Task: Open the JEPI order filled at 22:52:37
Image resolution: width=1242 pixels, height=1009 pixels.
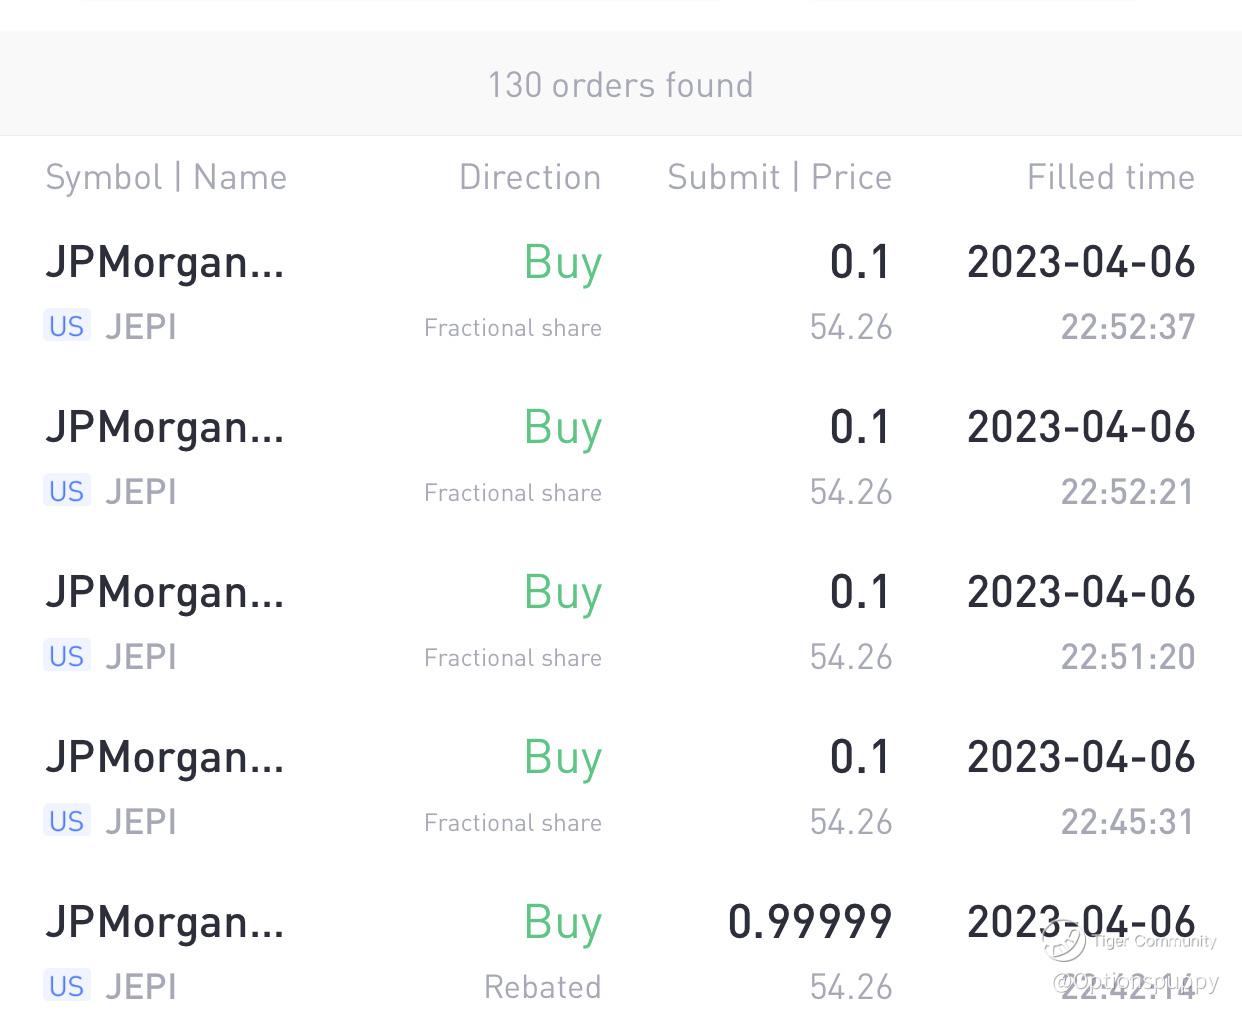Action: click(621, 292)
